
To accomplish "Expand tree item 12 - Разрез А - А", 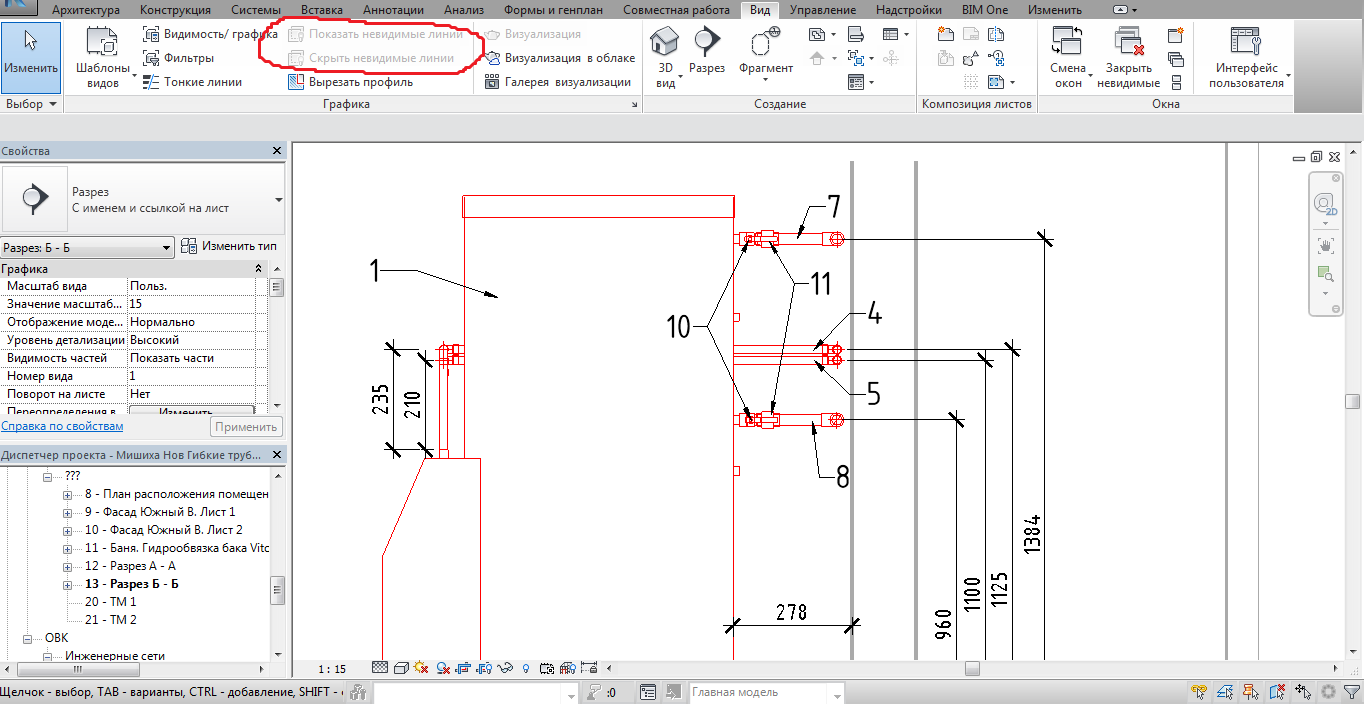I will (x=66, y=566).
